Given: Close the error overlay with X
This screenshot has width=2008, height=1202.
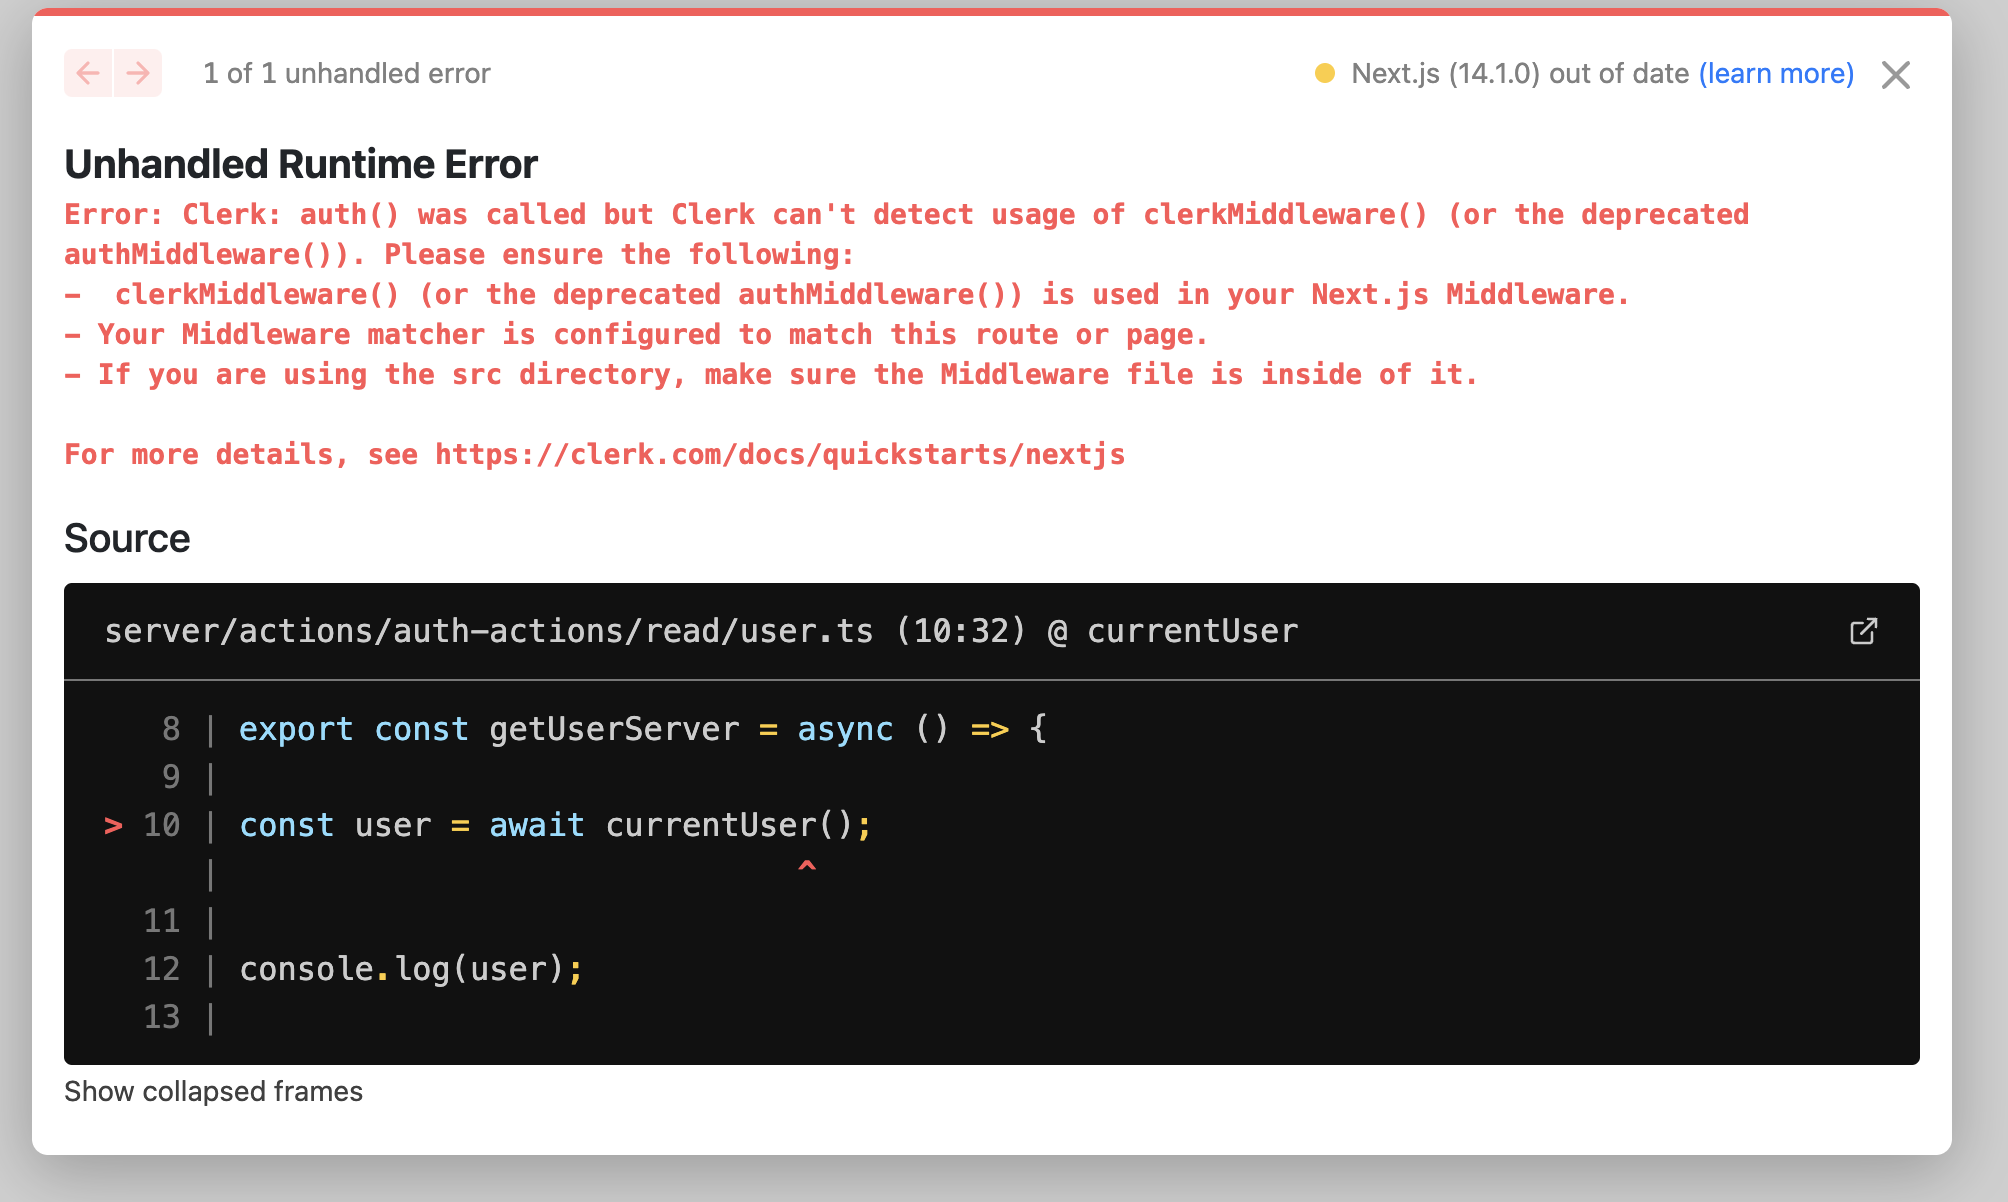Looking at the screenshot, I should [1895, 75].
